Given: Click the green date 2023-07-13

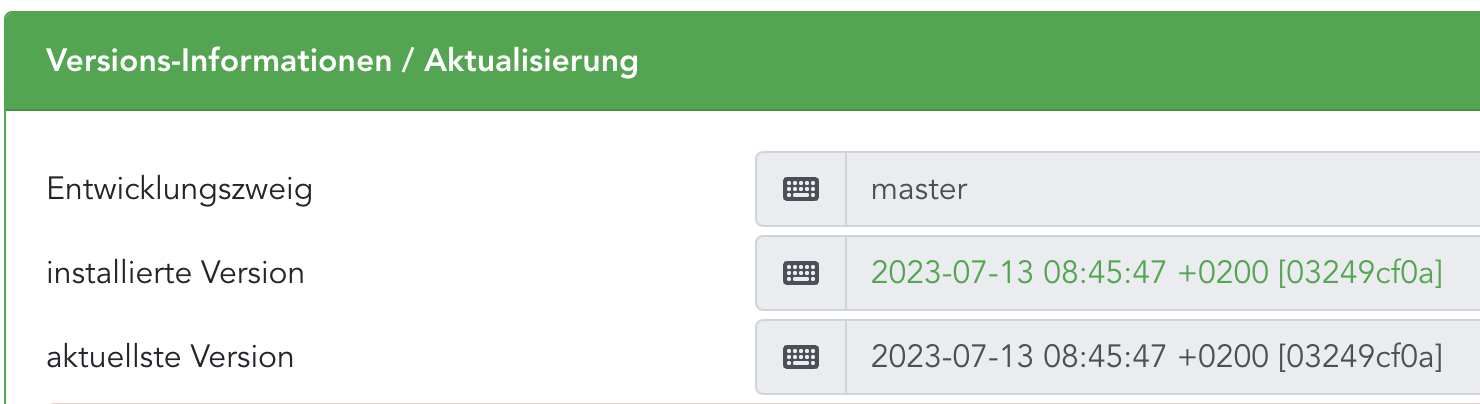Looking at the screenshot, I should (x=953, y=273).
